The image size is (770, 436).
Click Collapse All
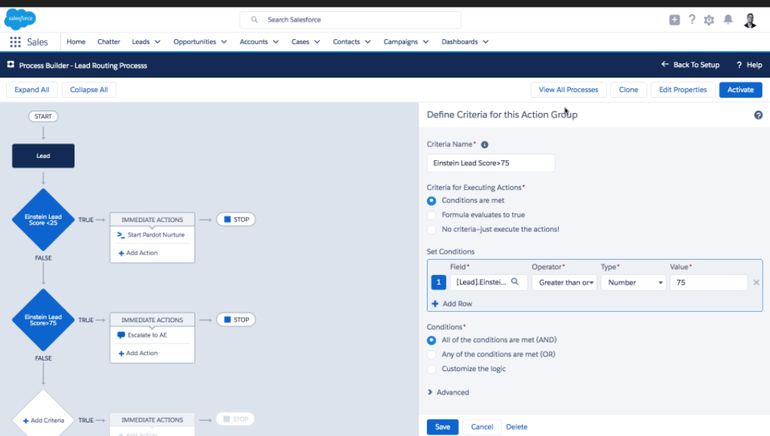coord(89,90)
